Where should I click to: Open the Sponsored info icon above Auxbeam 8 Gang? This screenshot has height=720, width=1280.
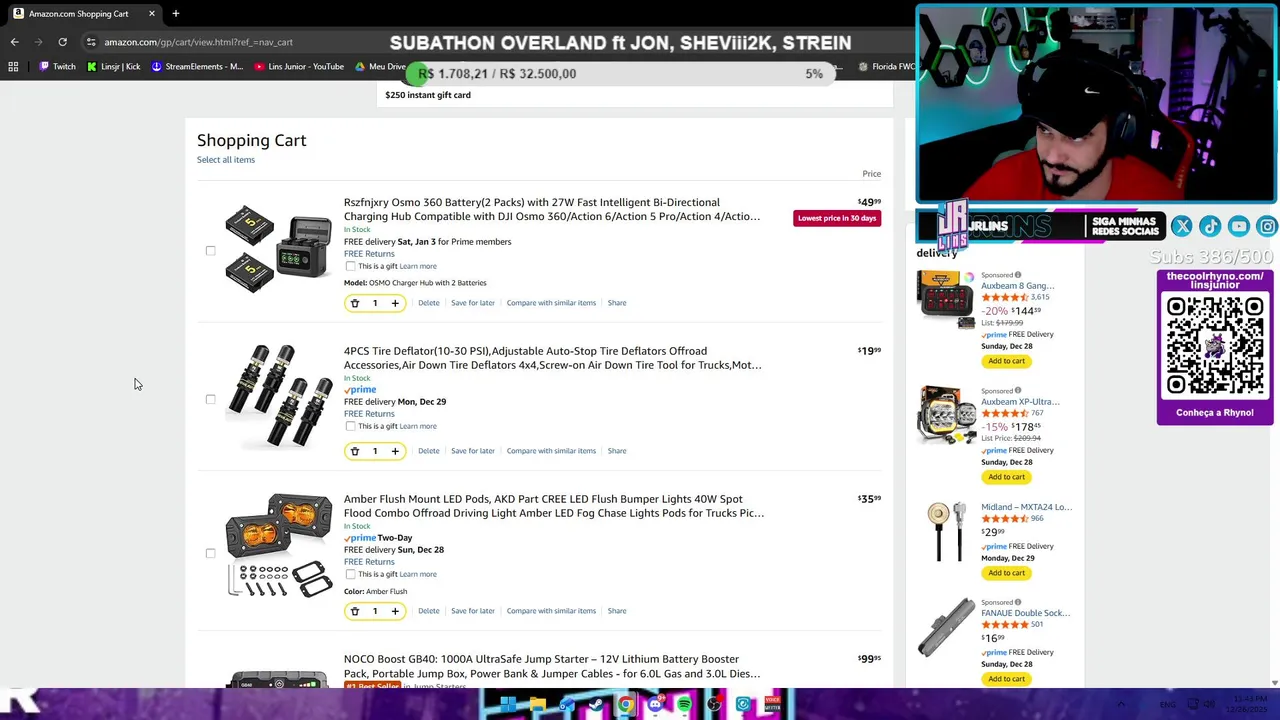point(1018,275)
